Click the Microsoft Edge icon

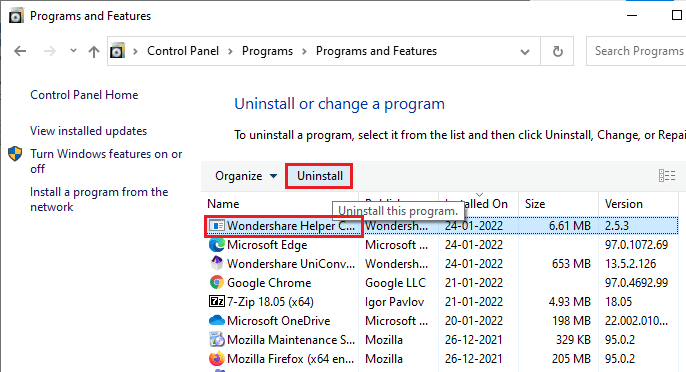(x=217, y=245)
